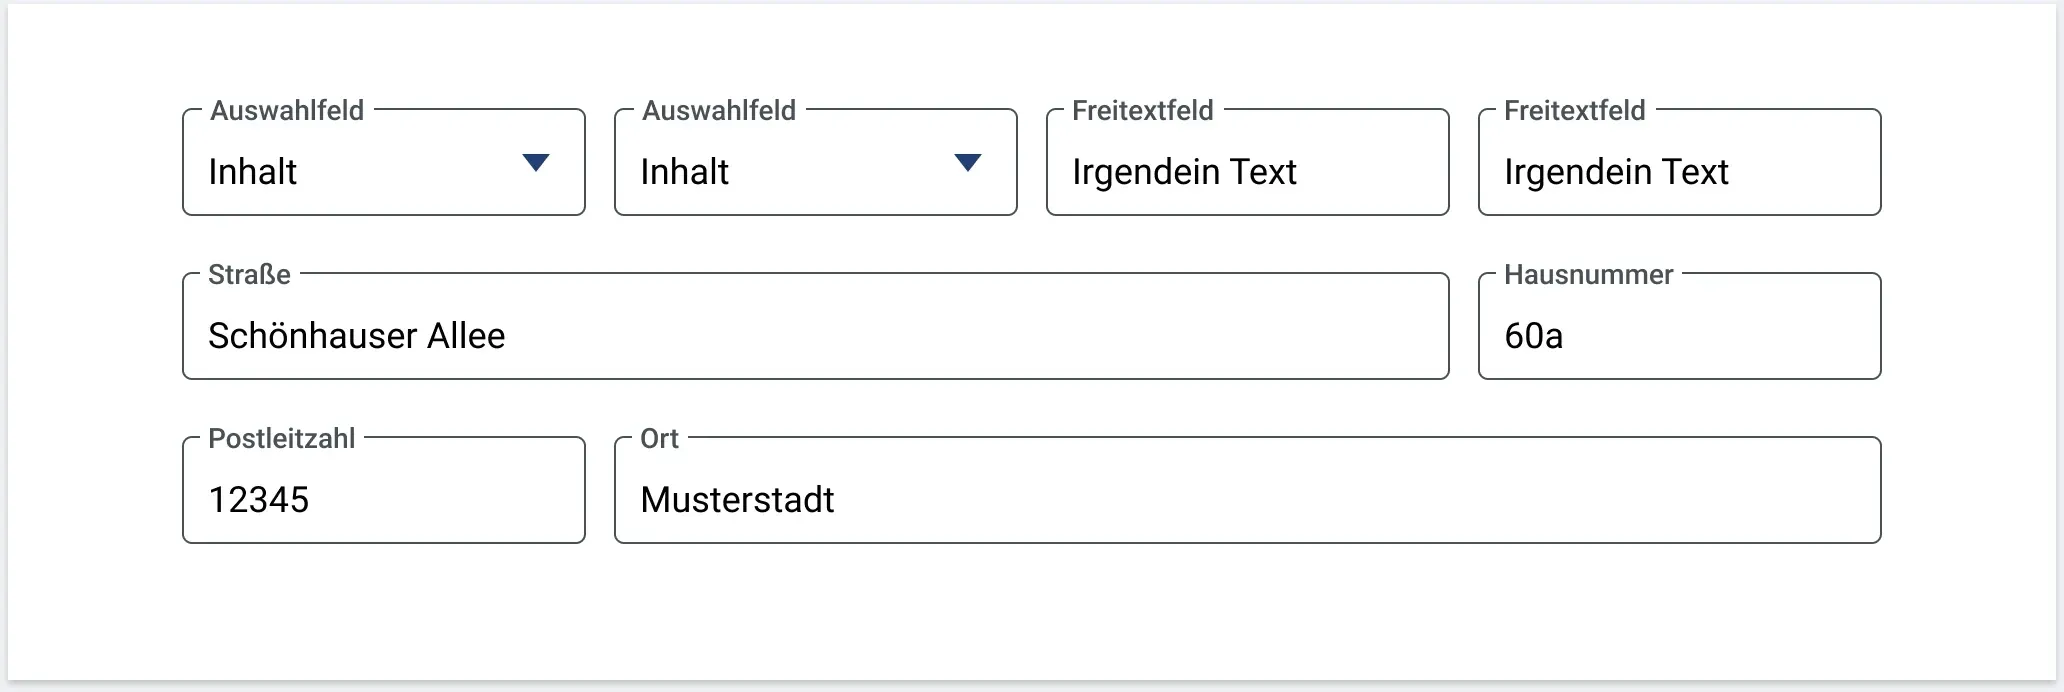The height and width of the screenshot is (692, 2064).
Task: Expand the second Auswahlfeld dropdown arrow
Action: coord(968,163)
